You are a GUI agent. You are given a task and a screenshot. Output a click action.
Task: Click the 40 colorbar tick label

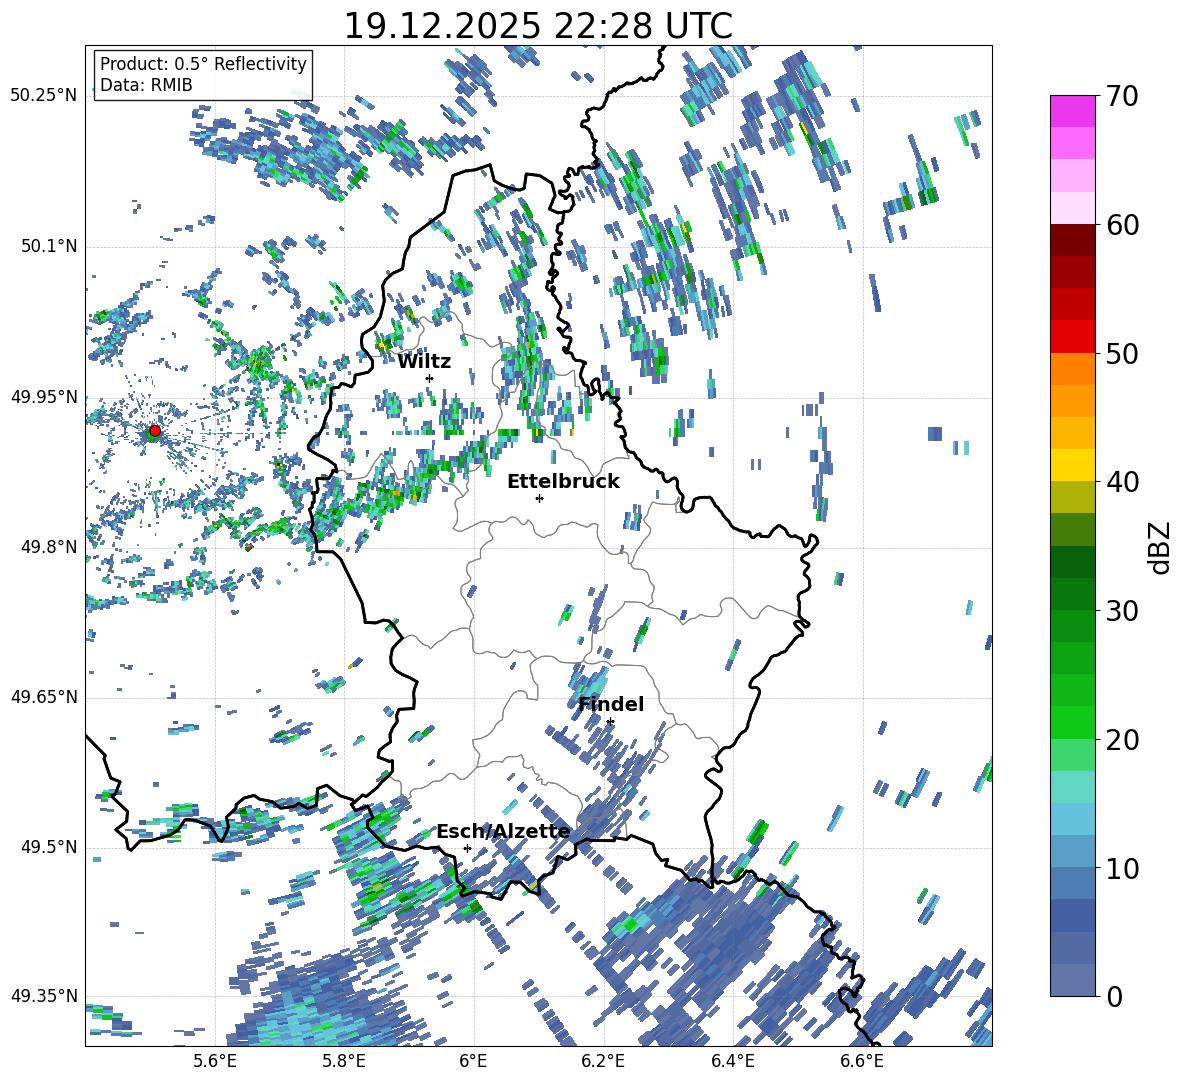pos(1122,482)
